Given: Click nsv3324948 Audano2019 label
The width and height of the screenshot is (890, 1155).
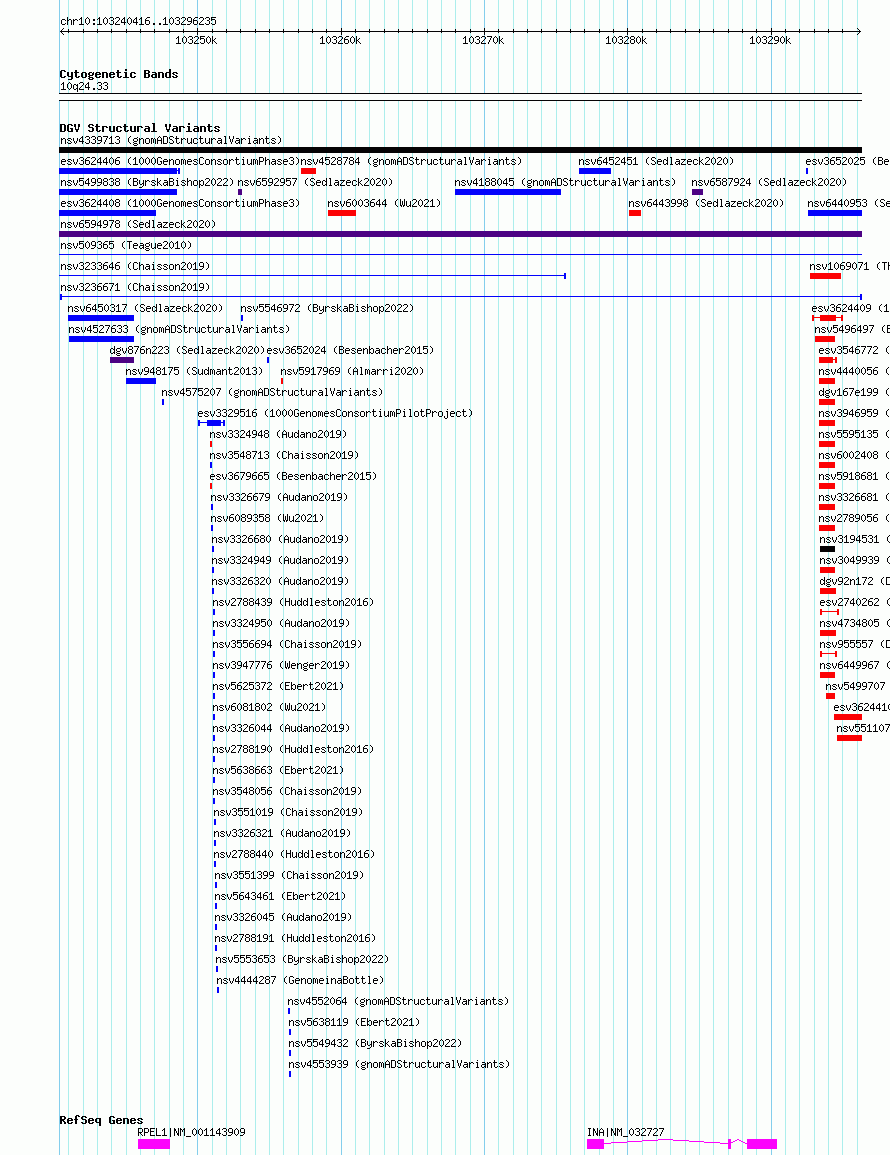Looking at the screenshot, I should (278, 434).
